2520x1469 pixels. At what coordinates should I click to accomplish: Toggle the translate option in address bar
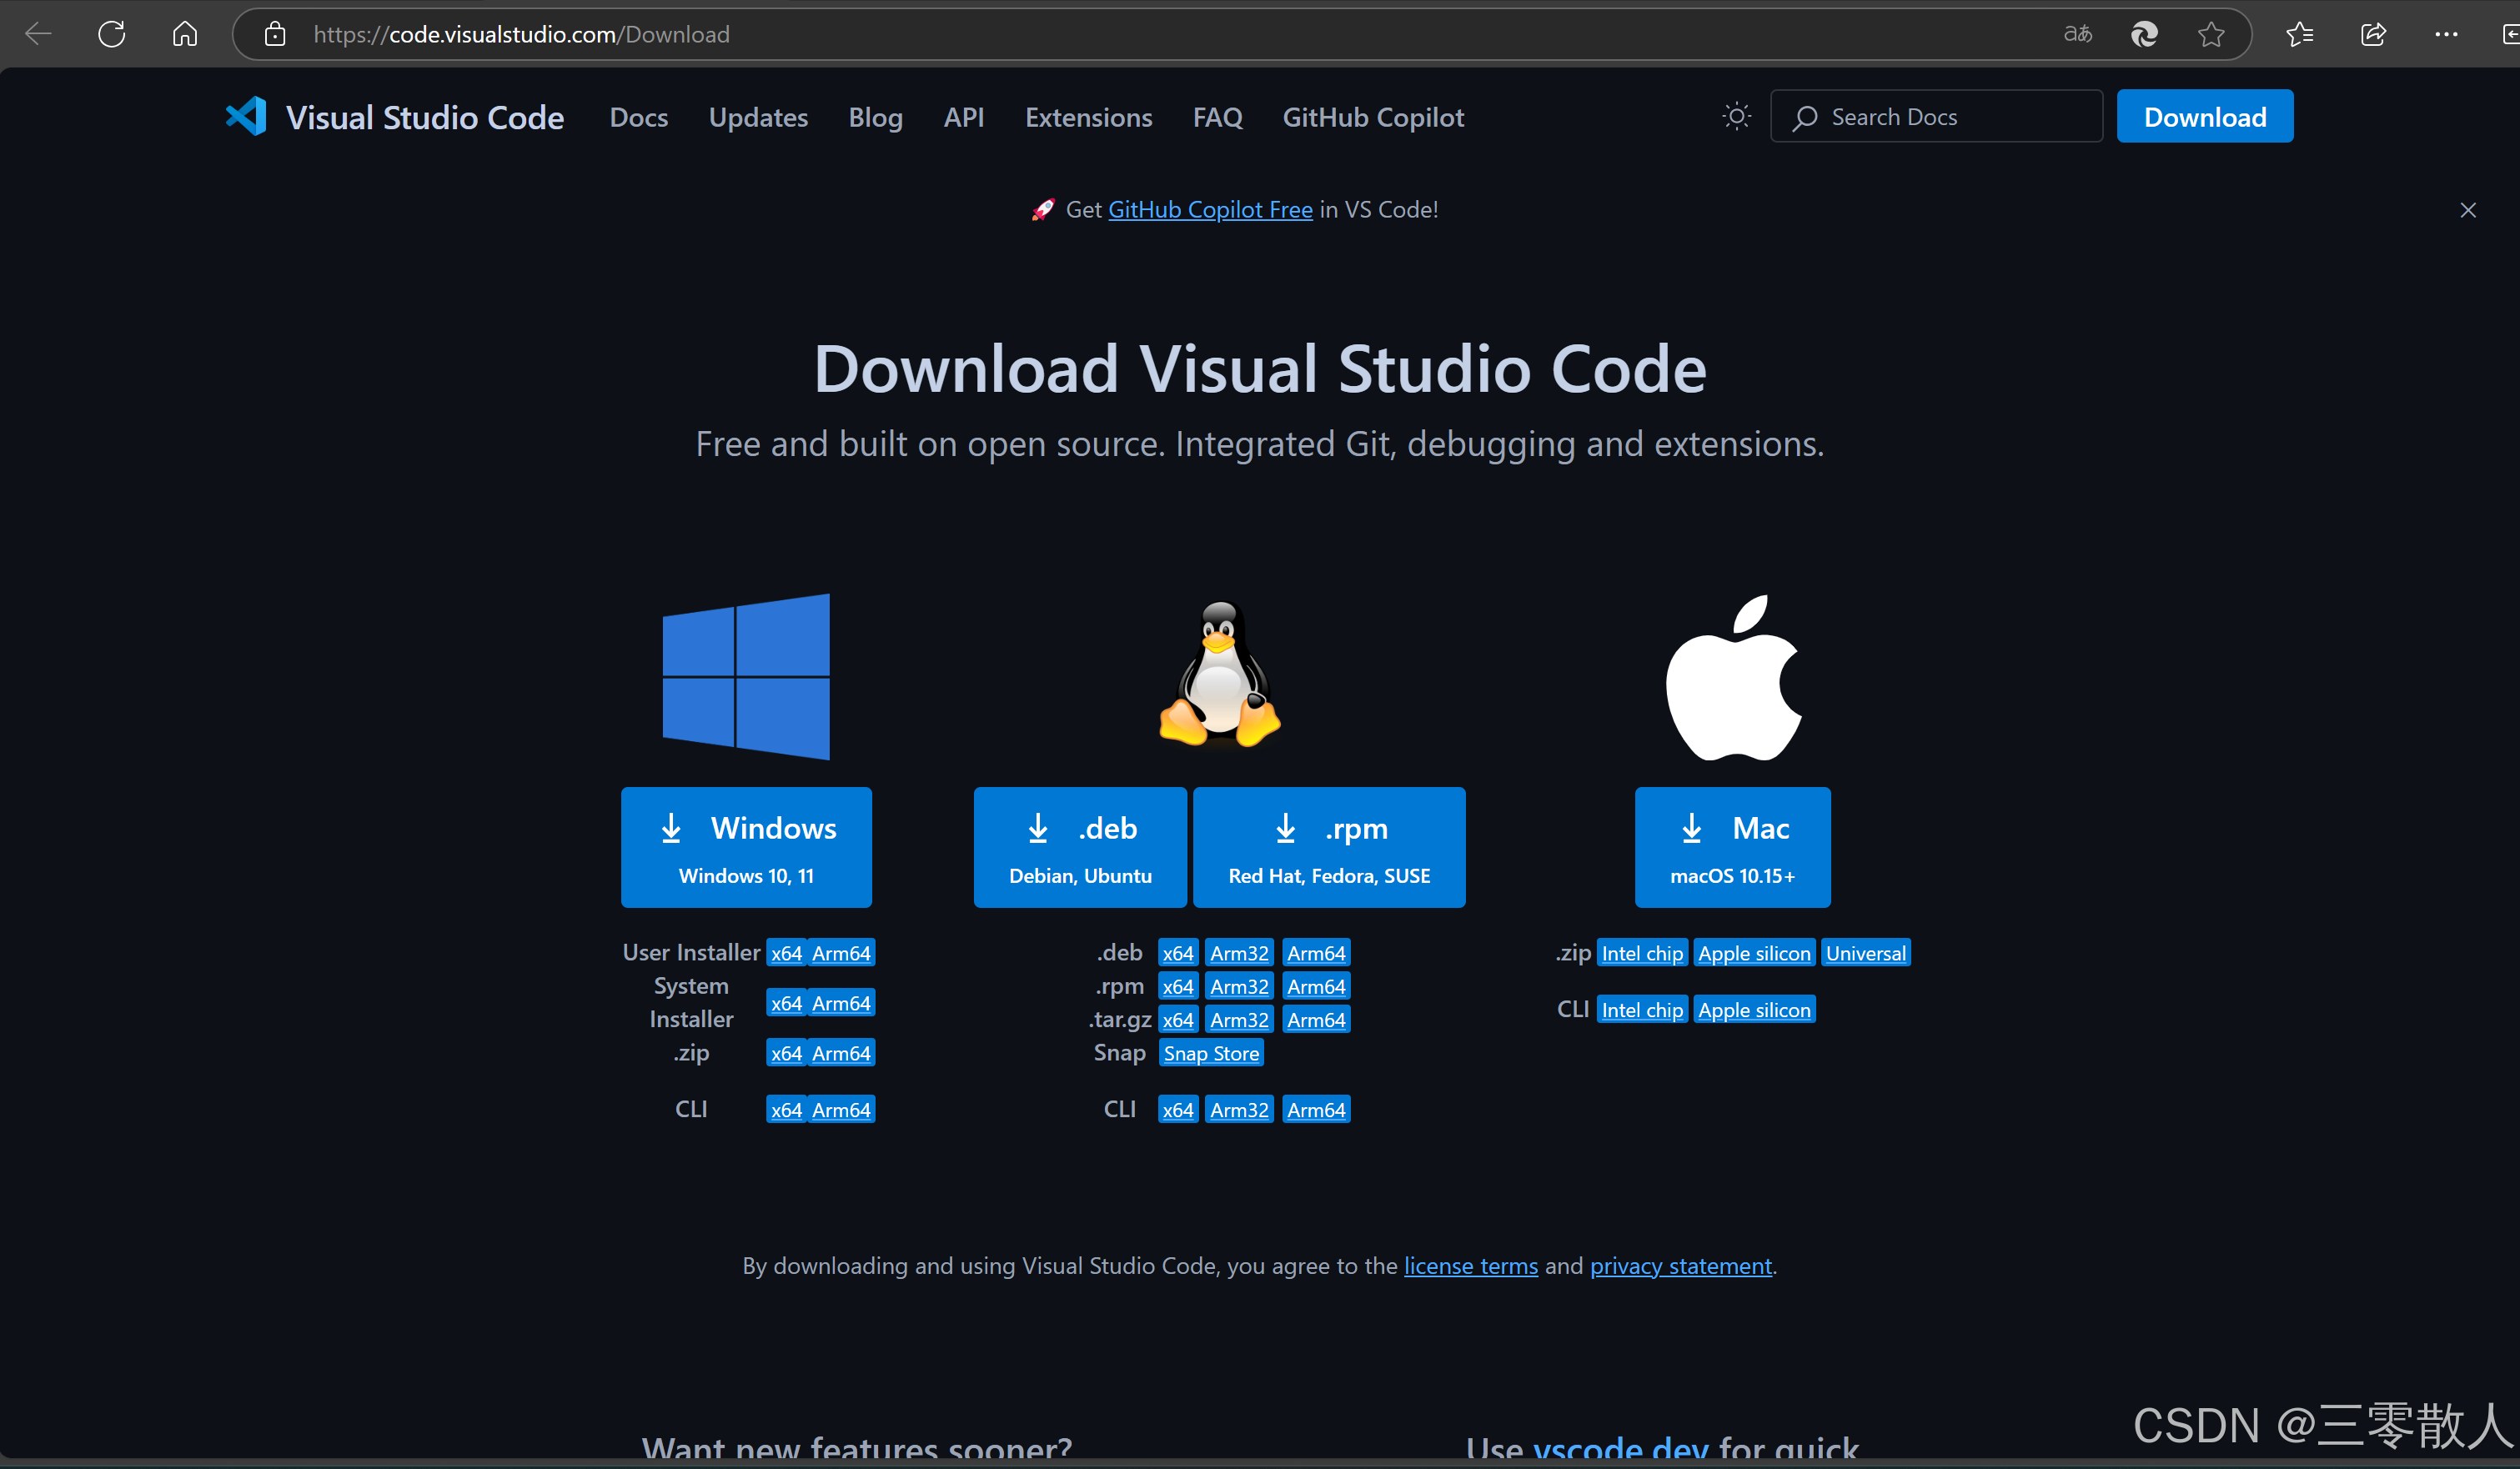click(2077, 33)
